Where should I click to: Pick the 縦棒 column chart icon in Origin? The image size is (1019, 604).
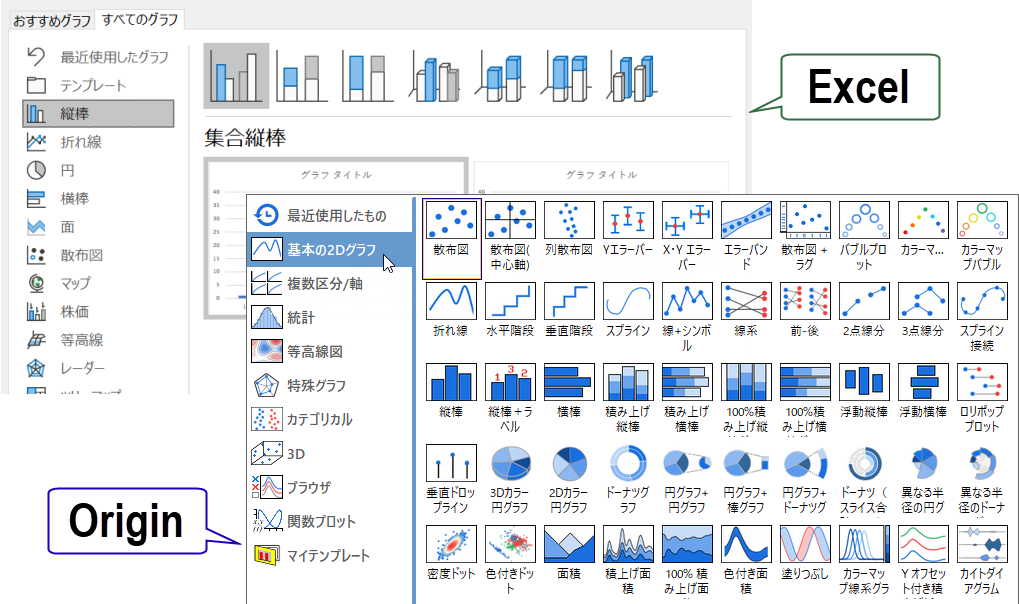point(451,382)
